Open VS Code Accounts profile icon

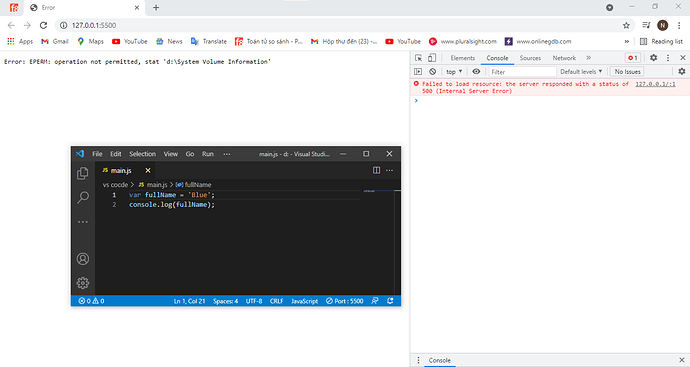tap(83, 259)
